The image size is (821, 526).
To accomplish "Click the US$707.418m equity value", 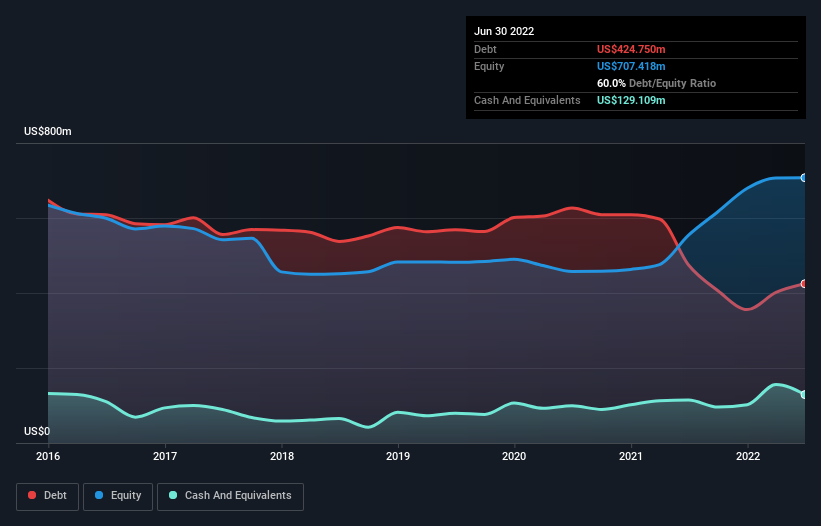I will pyautogui.click(x=631, y=66).
